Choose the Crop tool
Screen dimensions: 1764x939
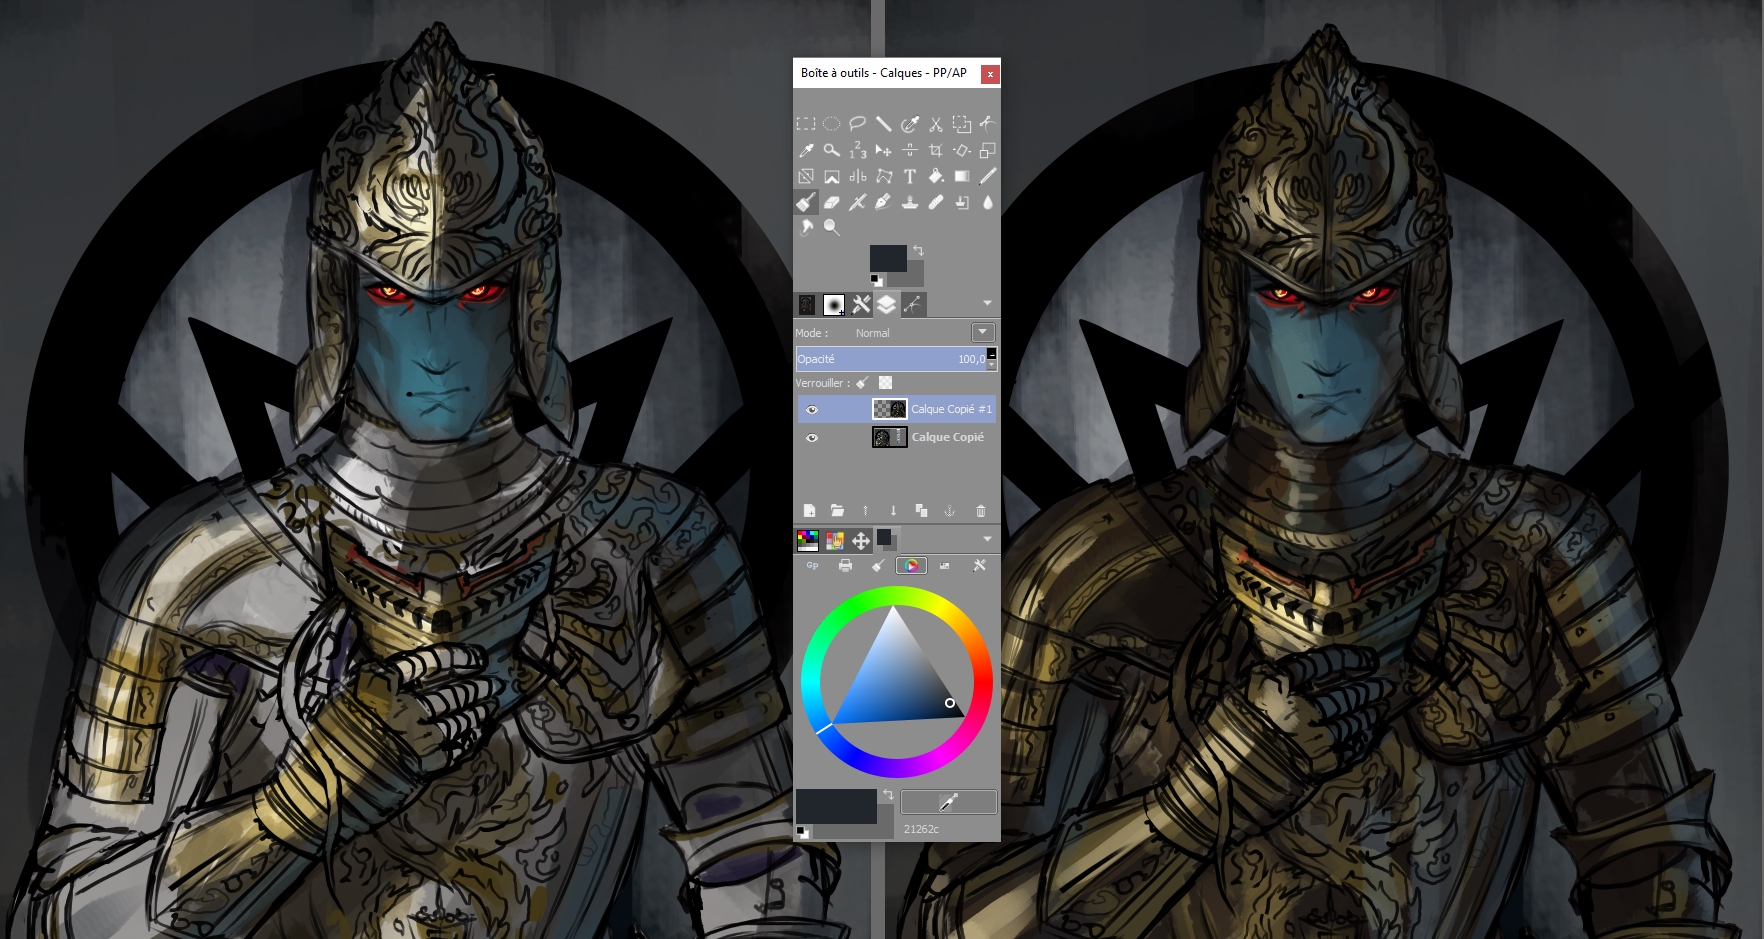936,151
